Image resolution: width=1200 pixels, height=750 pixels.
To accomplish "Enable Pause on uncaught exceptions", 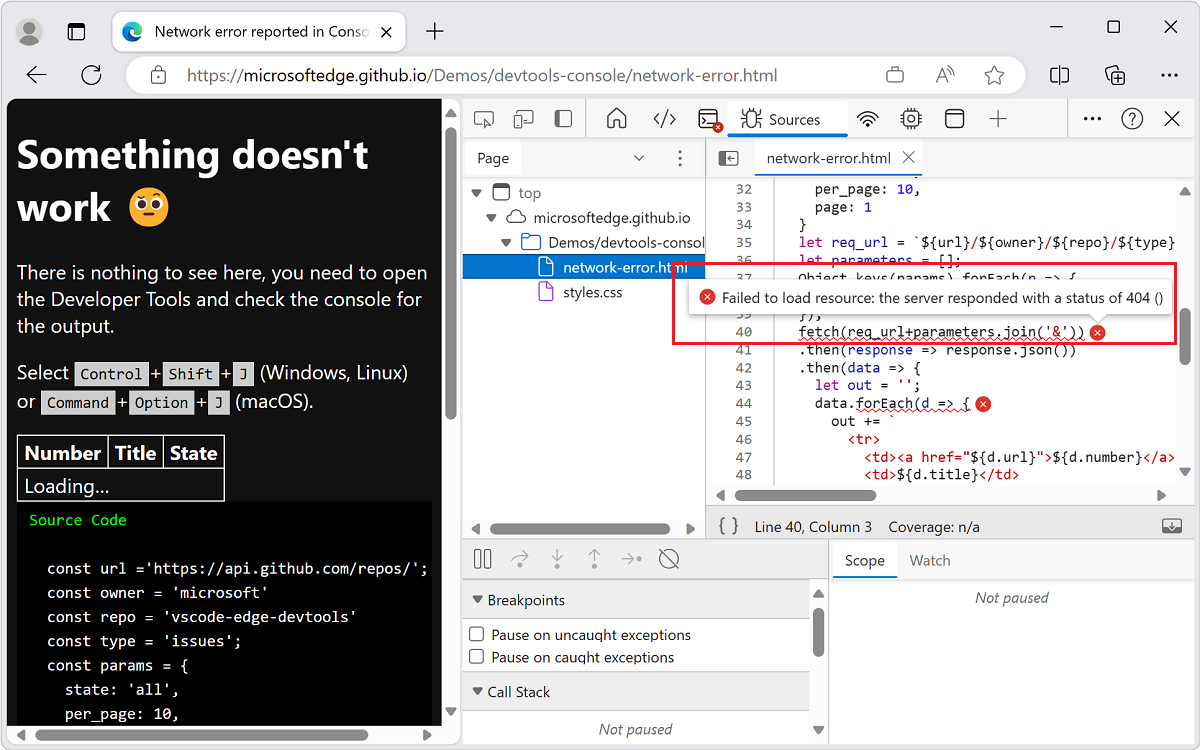I will tap(477, 634).
